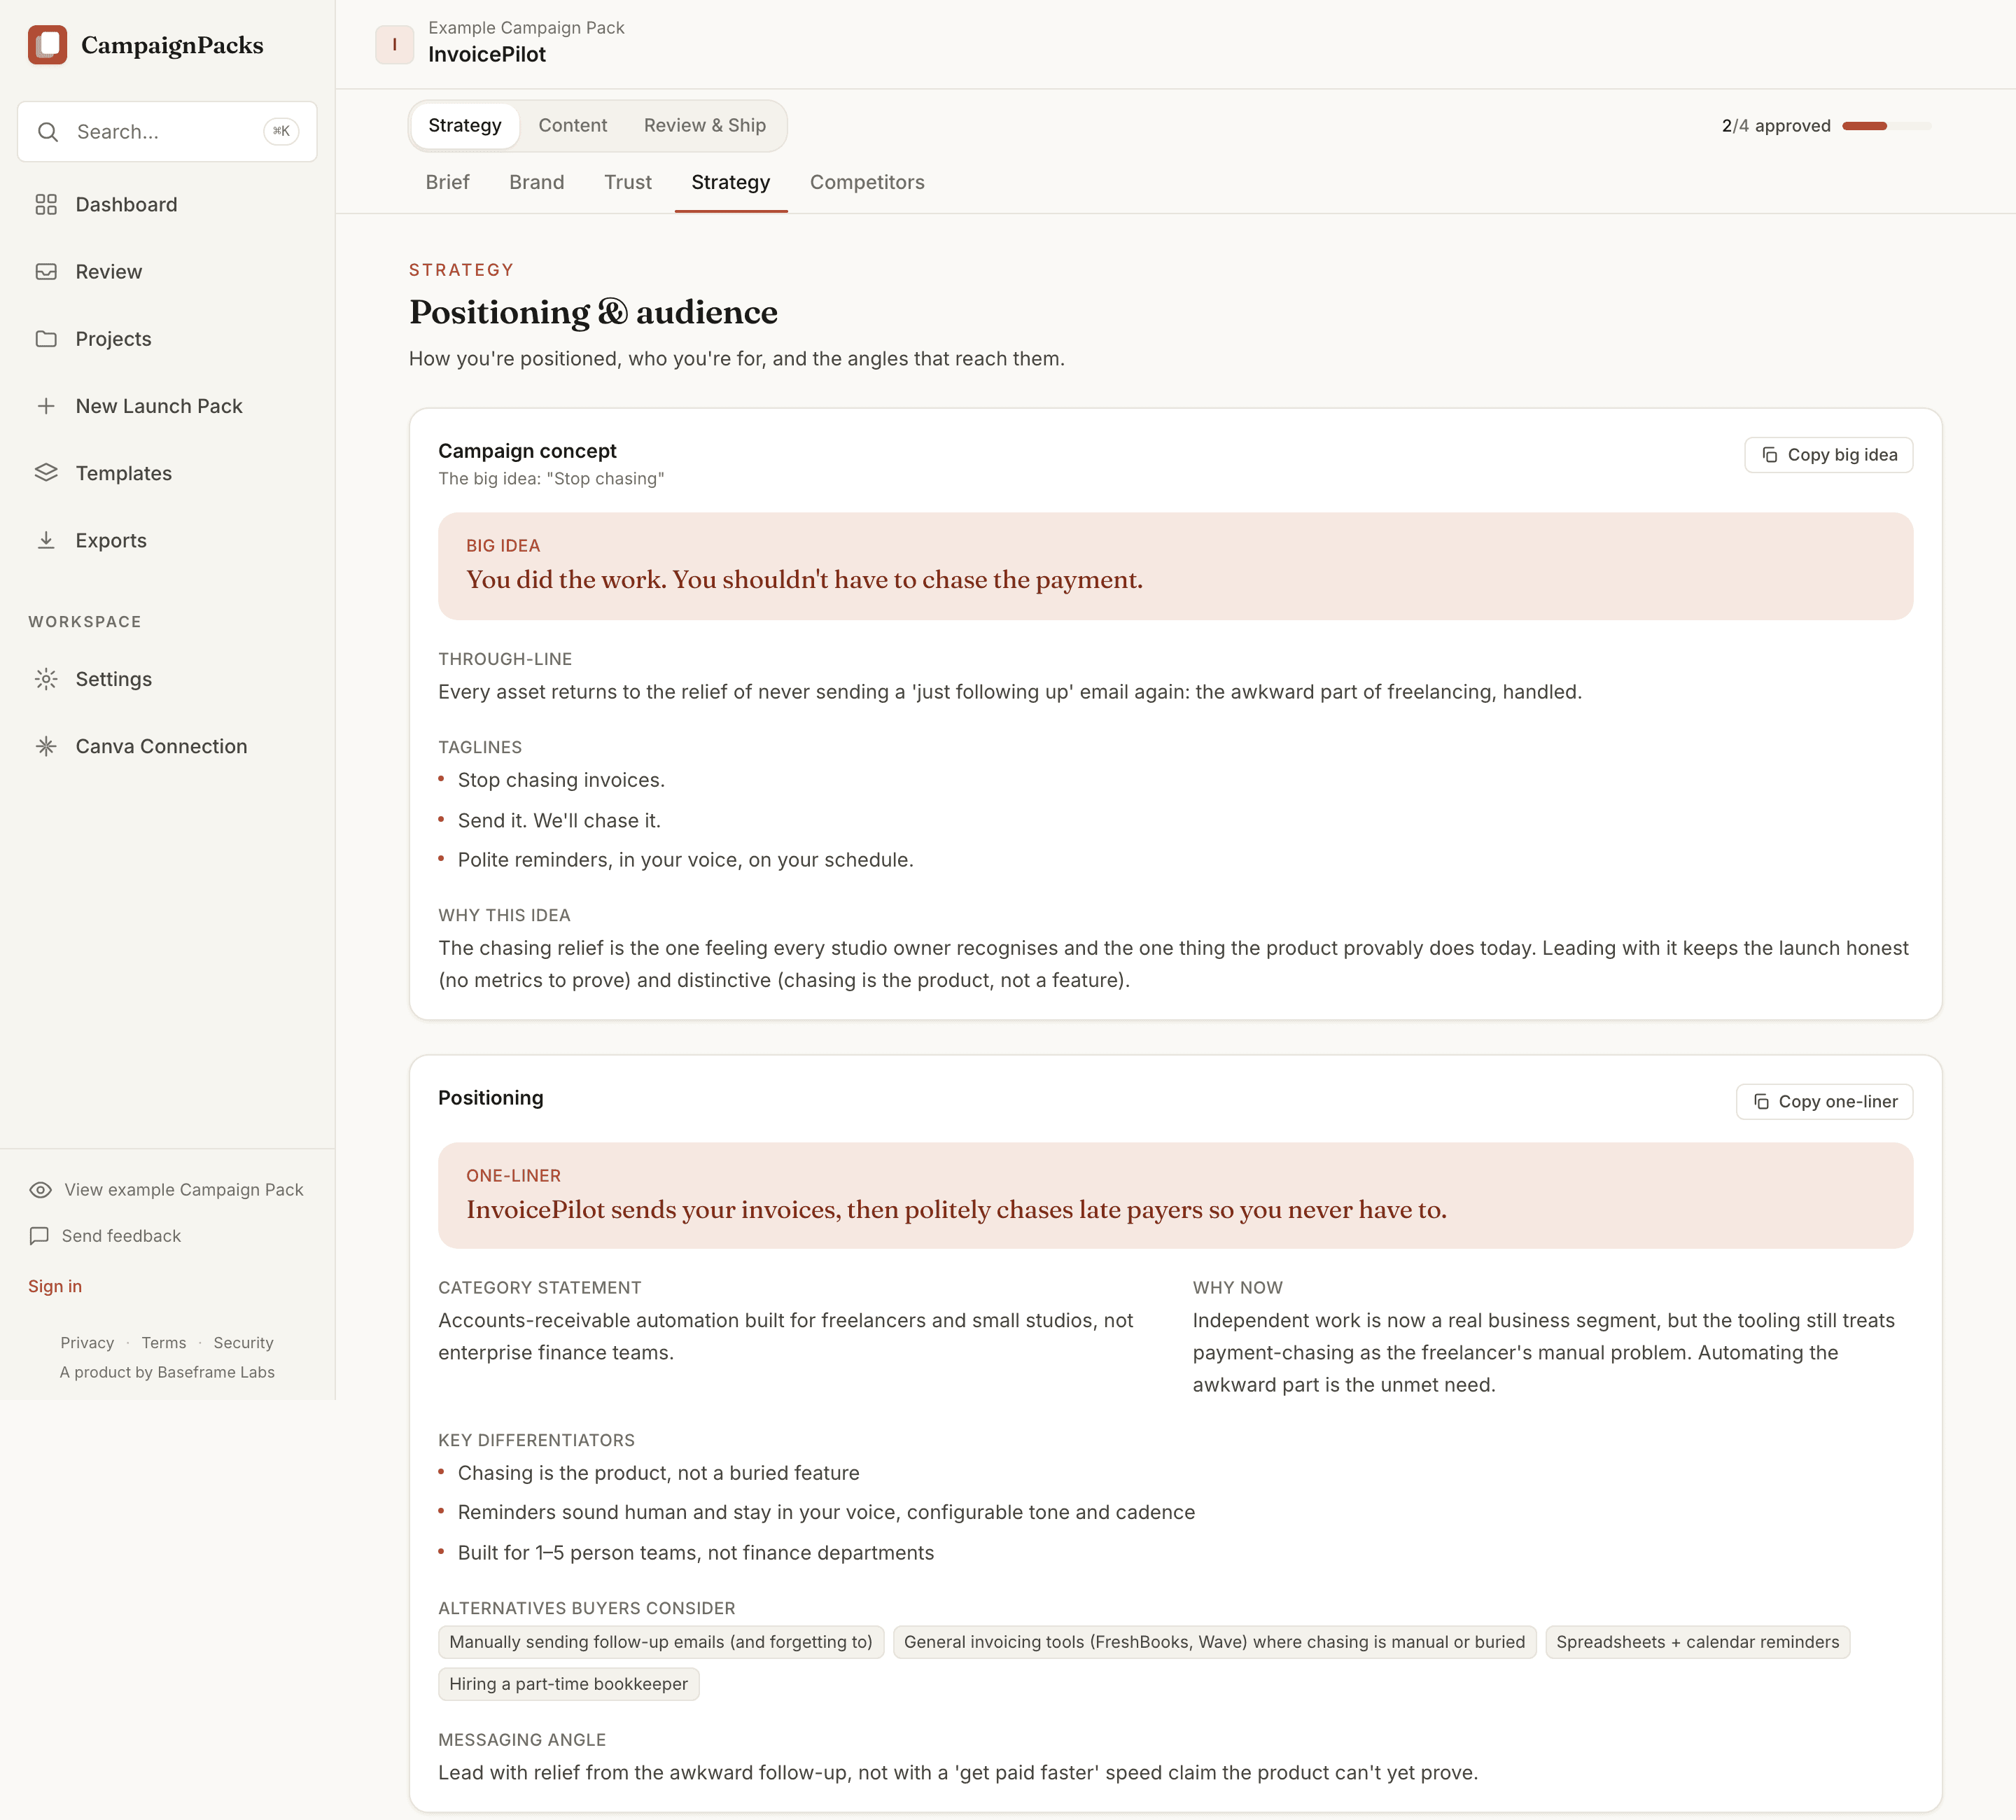Open the Terms link
The image size is (2016, 1820).
pyautogui.click(x=164, y=1343)
